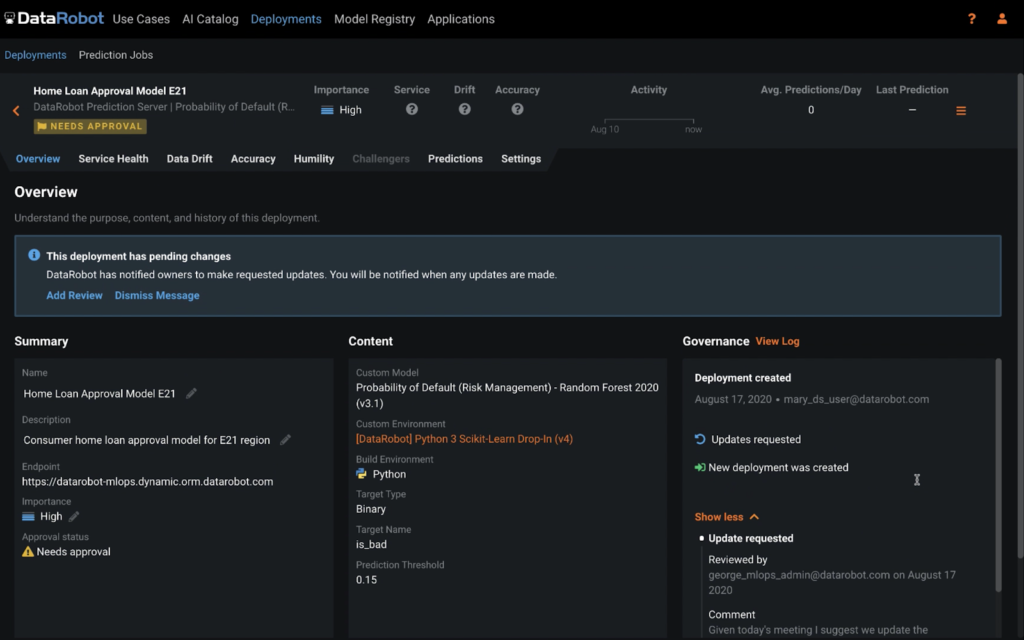Click Add Review in the pending changes banner
The width and height of the screenshot is (1024, 640).
tap(74, 295)
